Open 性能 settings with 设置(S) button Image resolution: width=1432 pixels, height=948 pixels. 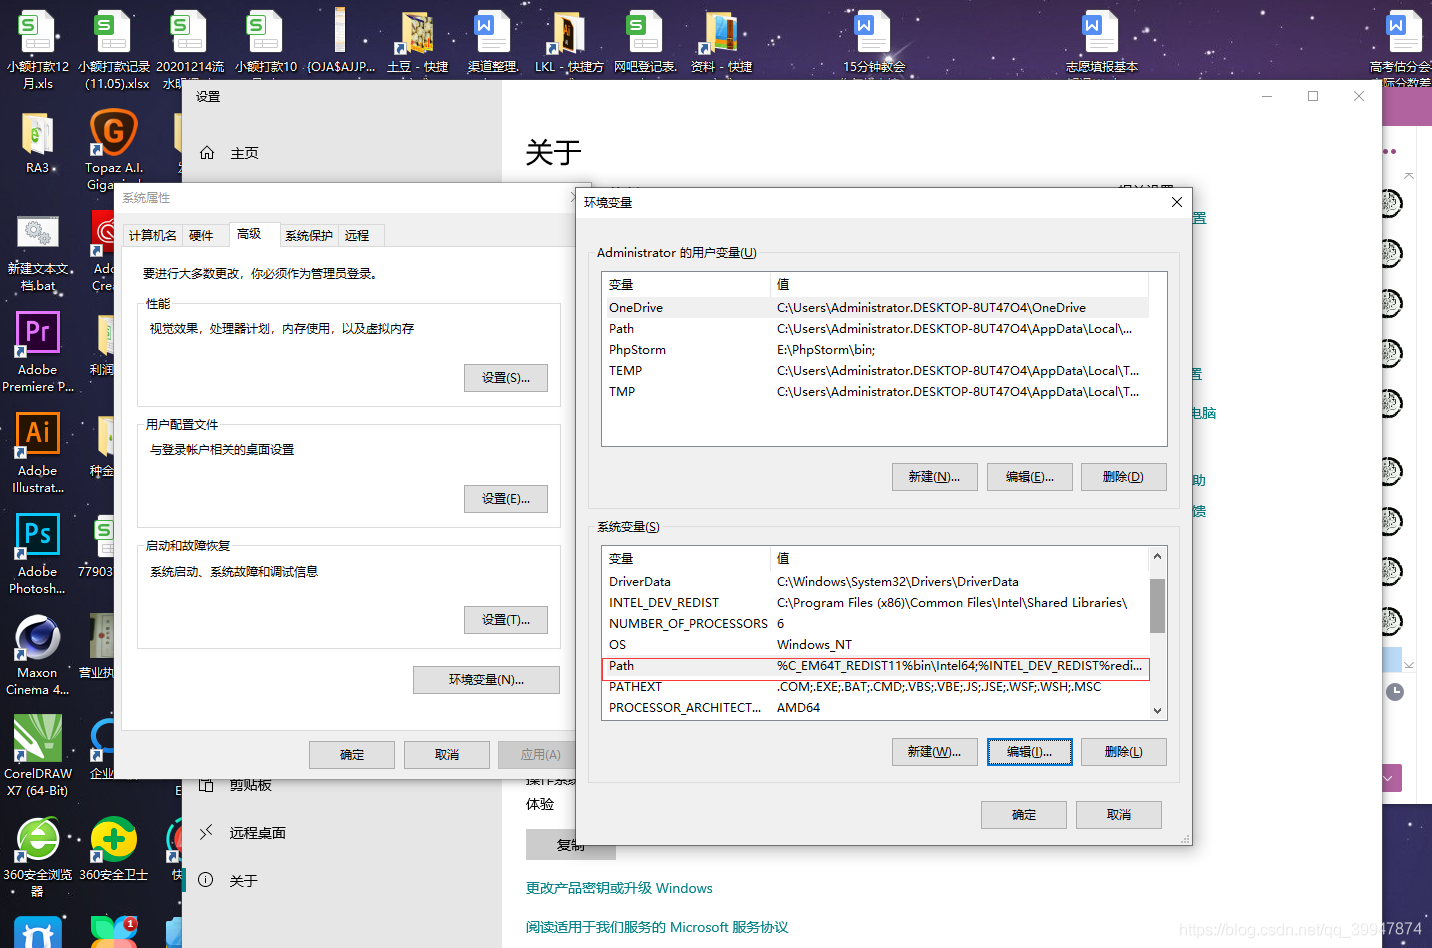point(506,378)
